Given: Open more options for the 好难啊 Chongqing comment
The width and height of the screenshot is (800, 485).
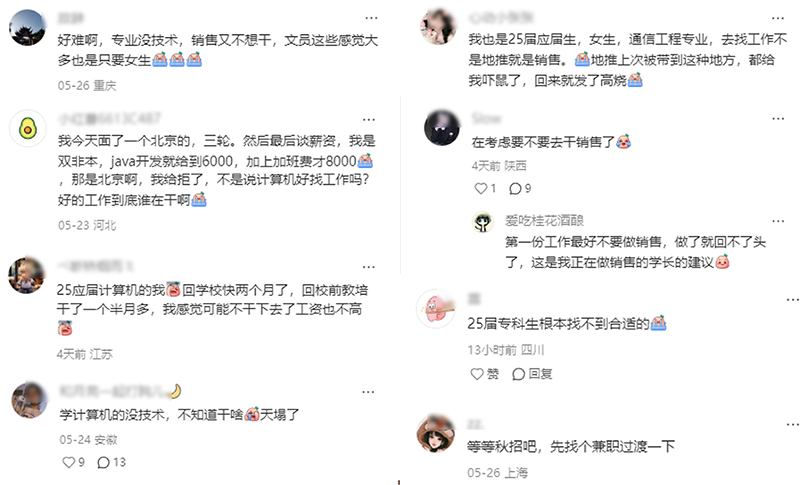Looking at the screenshot, I should tap(371, 18).
